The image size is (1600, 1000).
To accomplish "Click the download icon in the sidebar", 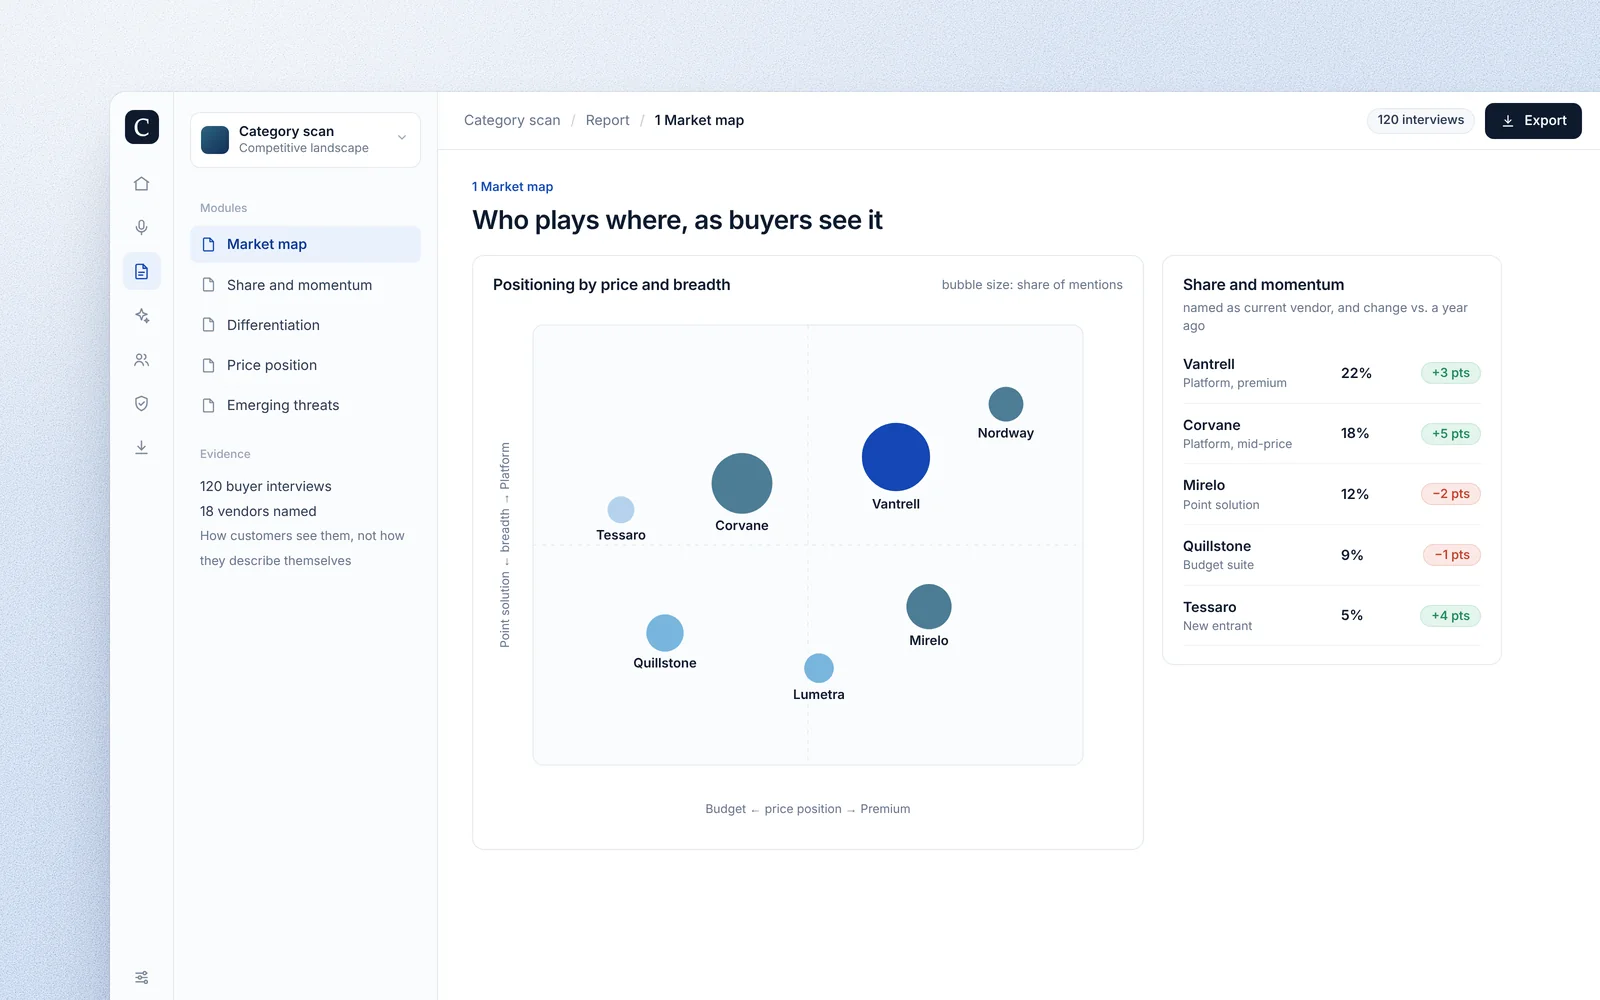I will point(142,448).
